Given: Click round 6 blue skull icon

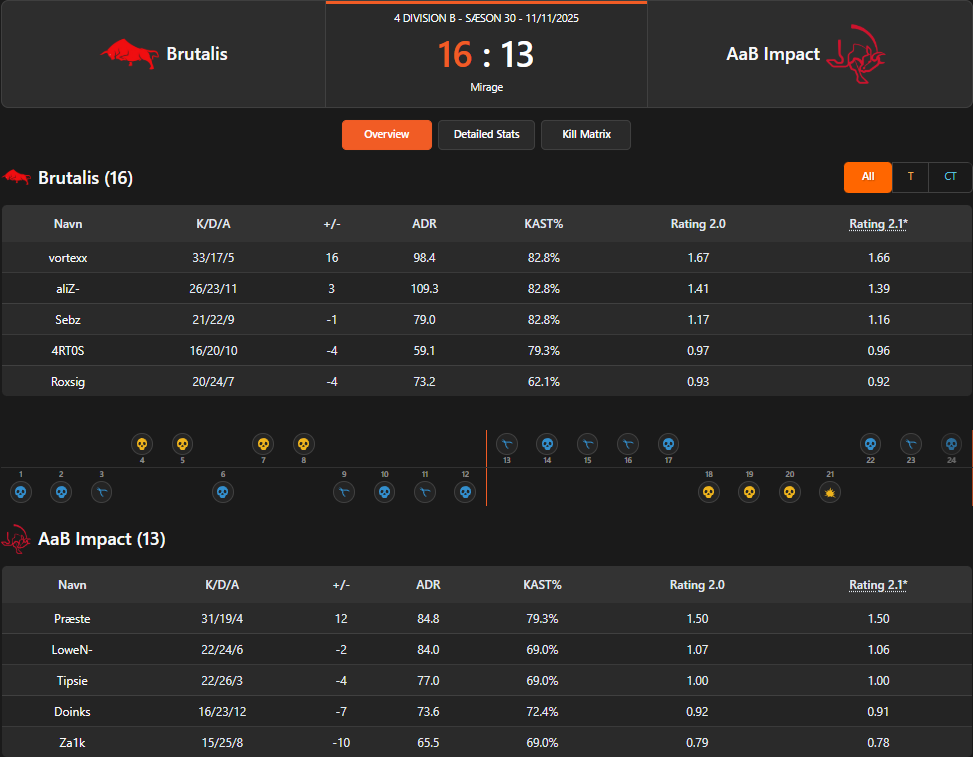Looking at the screenshot, I should tap(223, 493).
